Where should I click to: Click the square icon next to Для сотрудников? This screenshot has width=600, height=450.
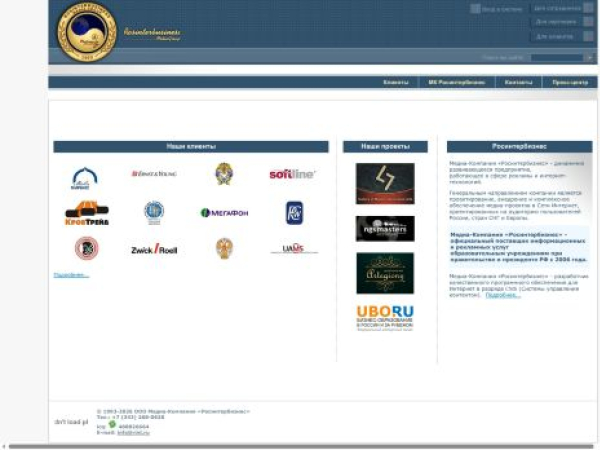[x=588, y=8]
